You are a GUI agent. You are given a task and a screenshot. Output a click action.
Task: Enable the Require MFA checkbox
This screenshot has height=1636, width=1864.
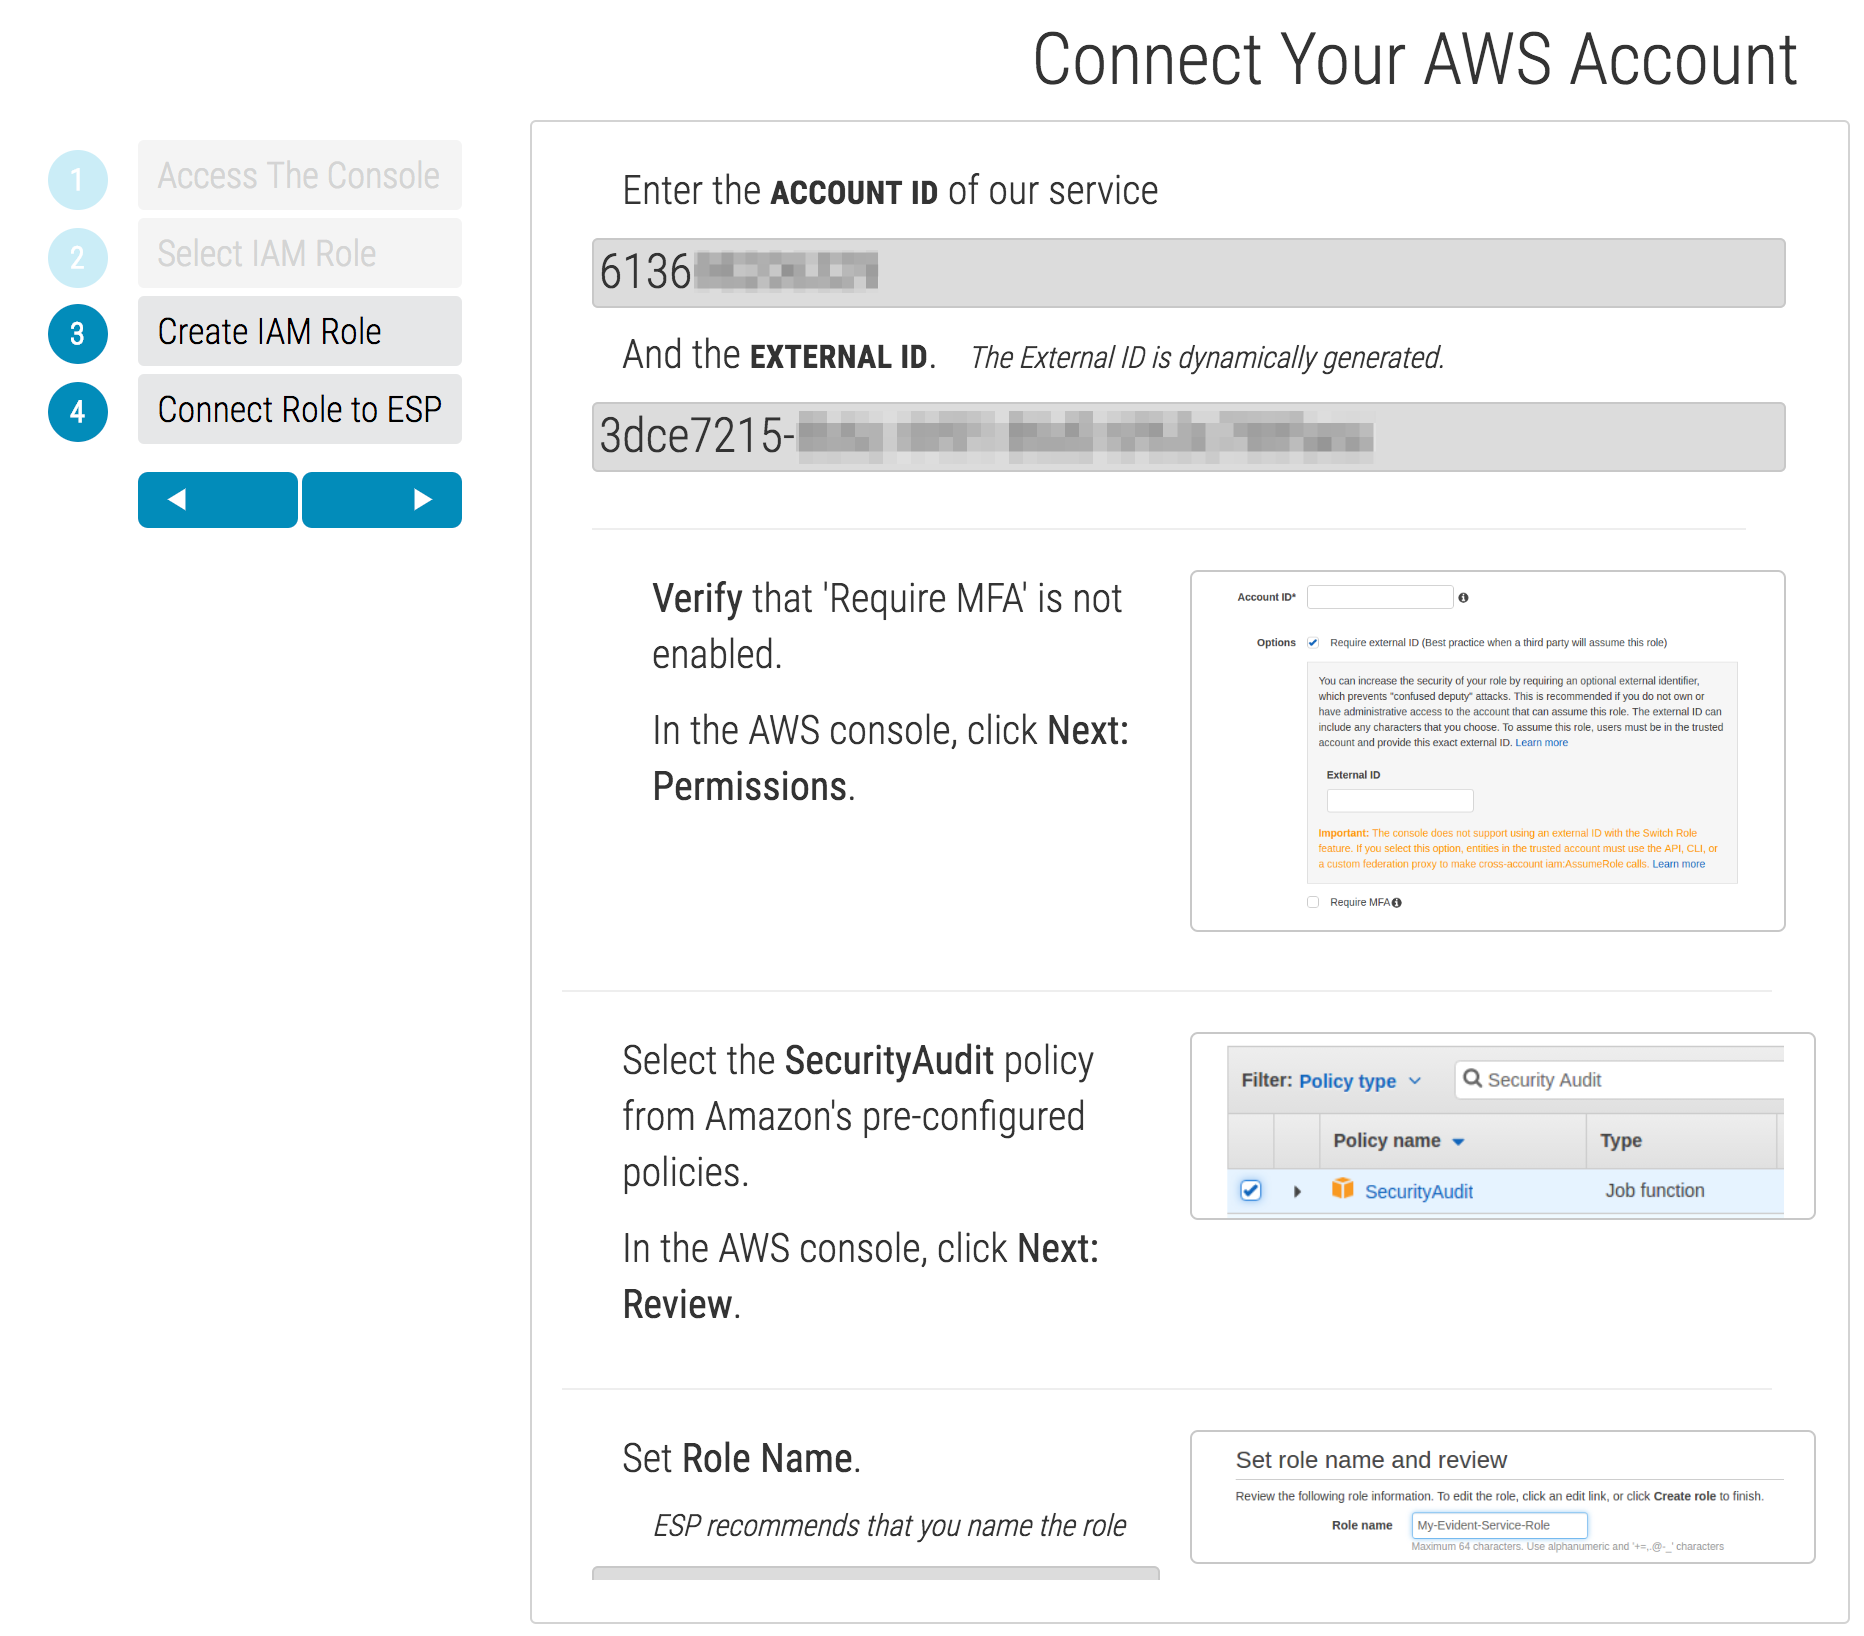tap(1313, 902)
